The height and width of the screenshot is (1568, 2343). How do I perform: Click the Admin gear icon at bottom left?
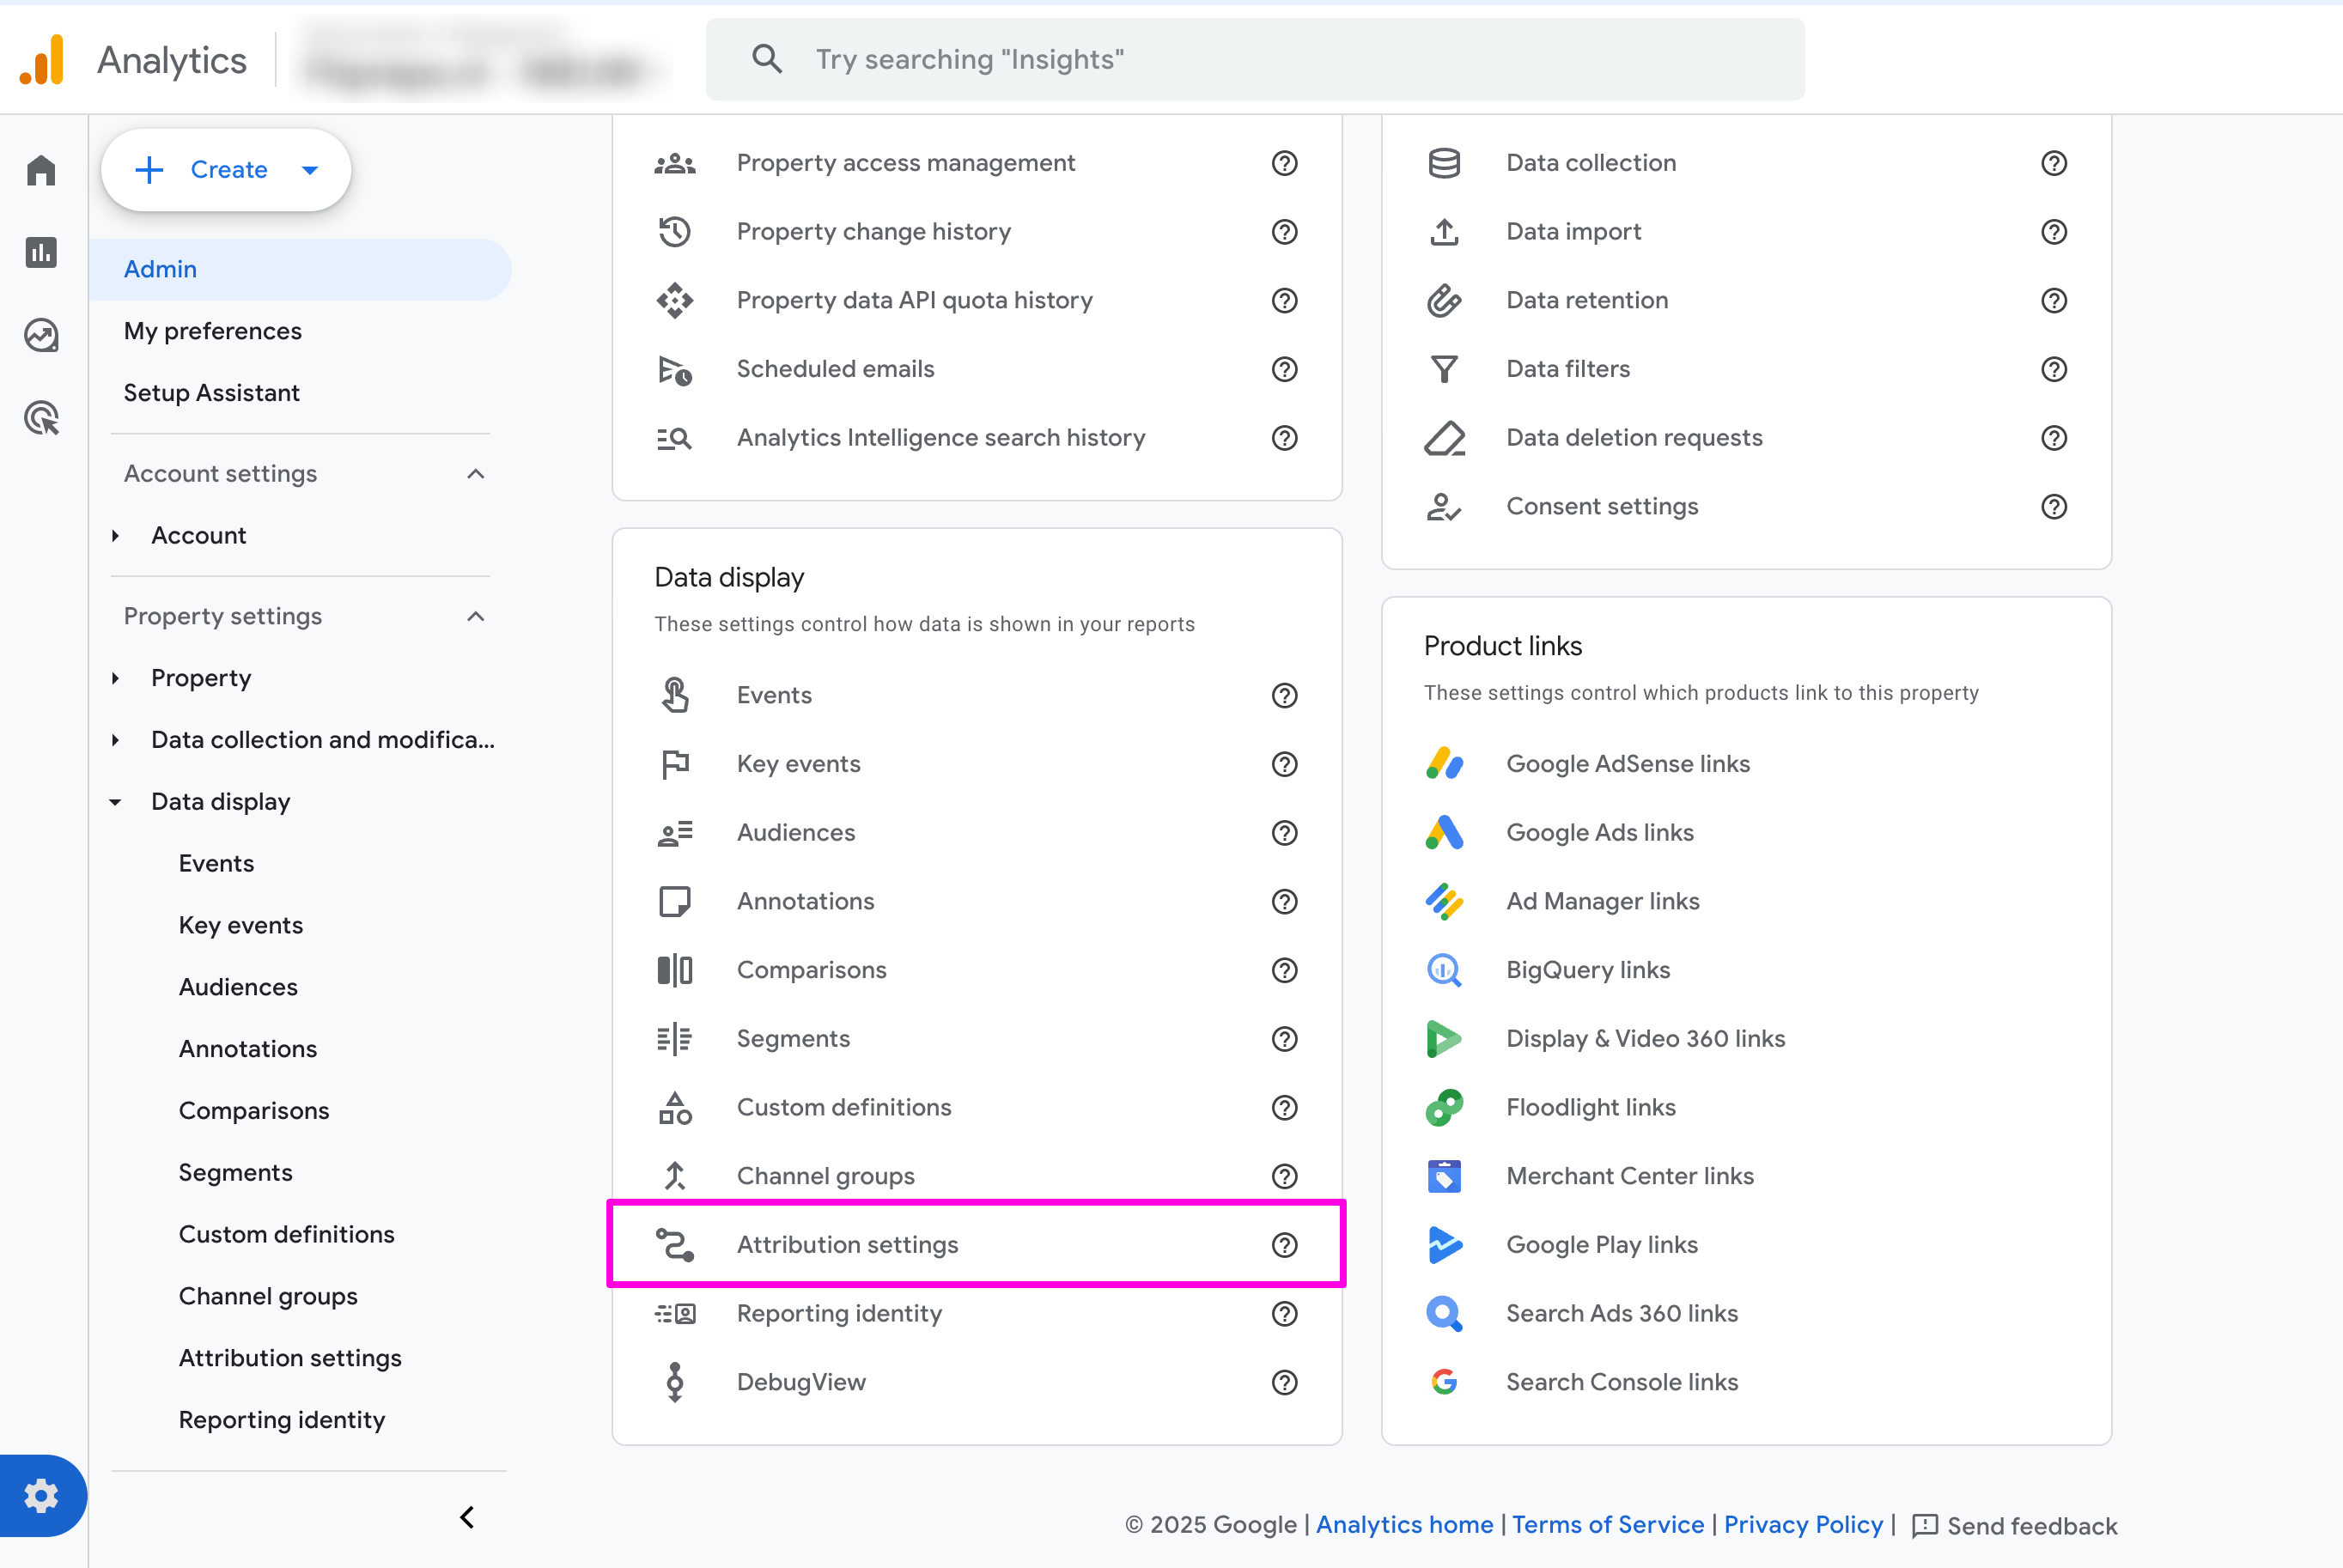point(41,1496)
